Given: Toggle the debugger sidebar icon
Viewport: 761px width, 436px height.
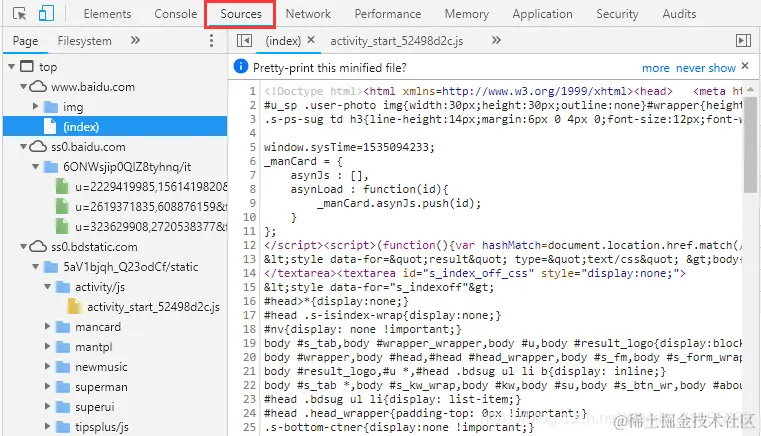Looking at the screenshot, I should (743, 41).
